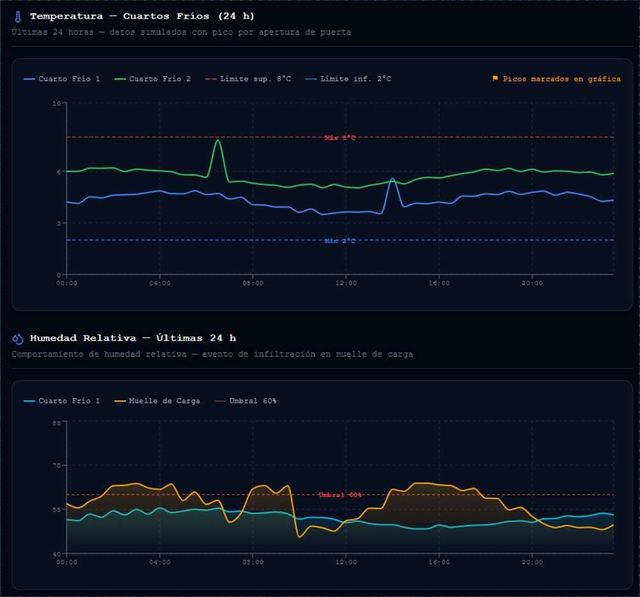
Task: Click the 'Temperatura — Cuartos Fríos (24 h)' heading
Action: 142,16
